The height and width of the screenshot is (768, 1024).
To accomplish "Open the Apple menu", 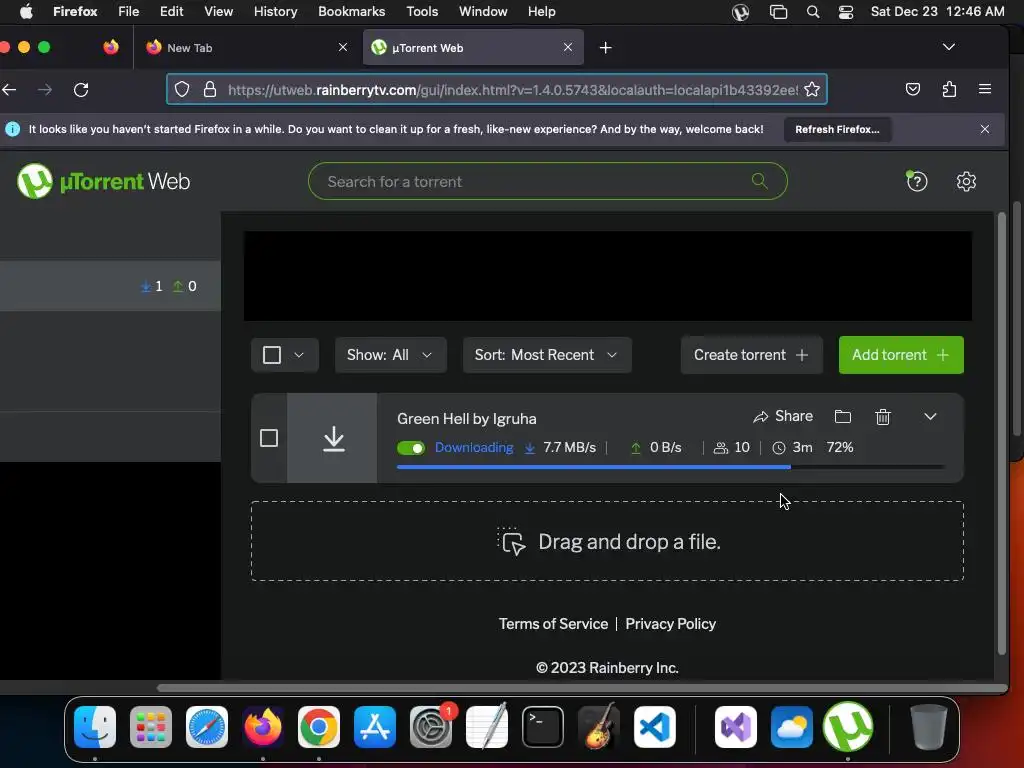I will click(26, 12).
